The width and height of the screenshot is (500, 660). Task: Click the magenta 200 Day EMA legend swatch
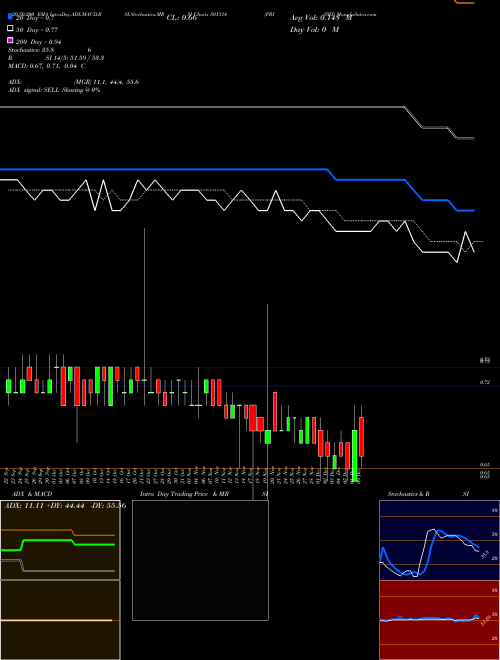[10, 40]
